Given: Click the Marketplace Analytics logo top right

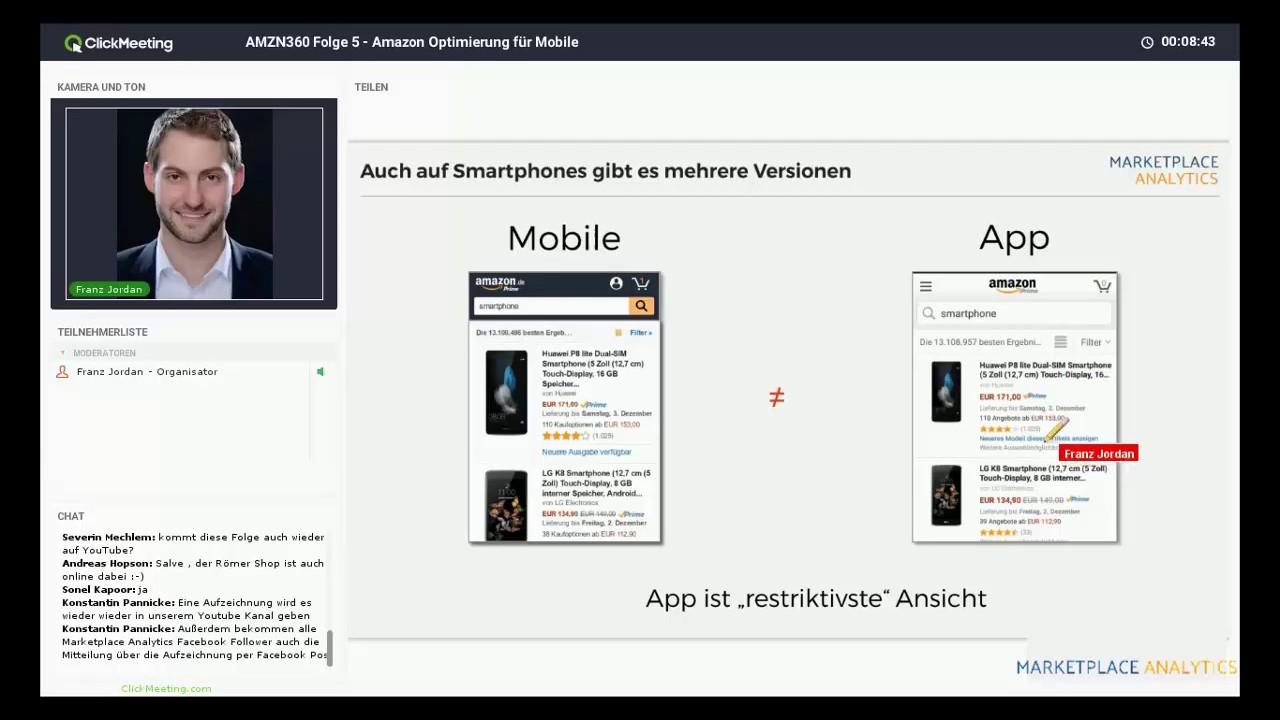Looking at the screenshot, I should (1163, 170).
